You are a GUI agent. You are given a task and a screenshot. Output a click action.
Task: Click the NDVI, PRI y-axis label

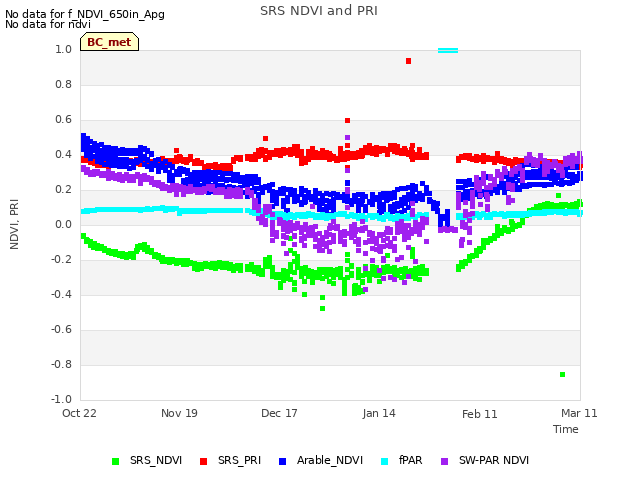14,224
